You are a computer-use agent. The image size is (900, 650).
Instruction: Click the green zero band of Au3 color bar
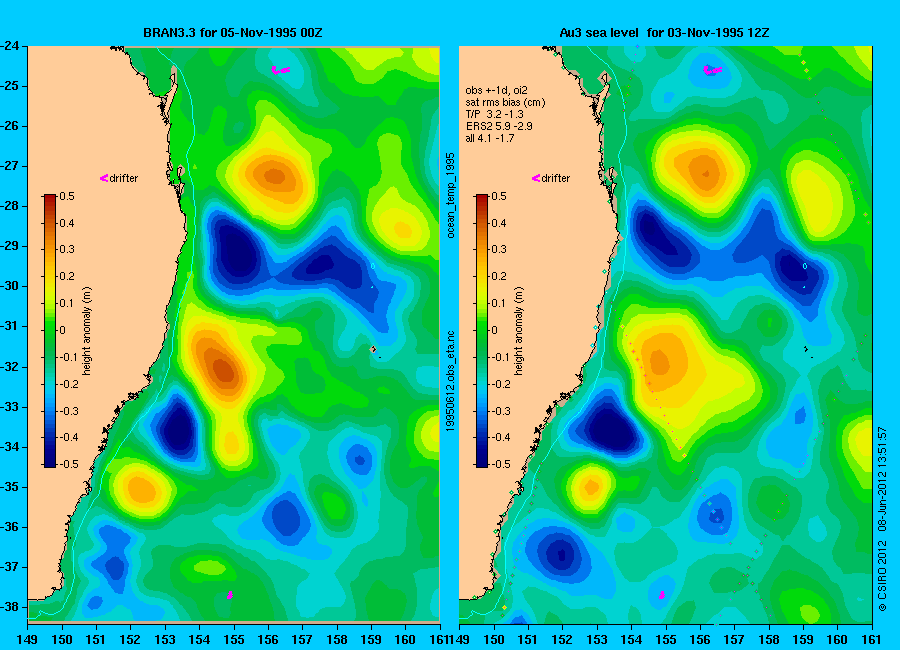[x=482, y=331]
